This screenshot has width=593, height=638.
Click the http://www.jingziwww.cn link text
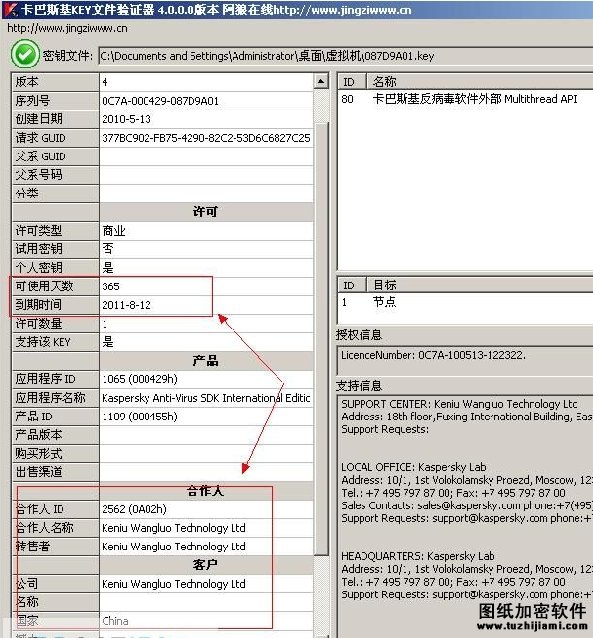point(67,28)
